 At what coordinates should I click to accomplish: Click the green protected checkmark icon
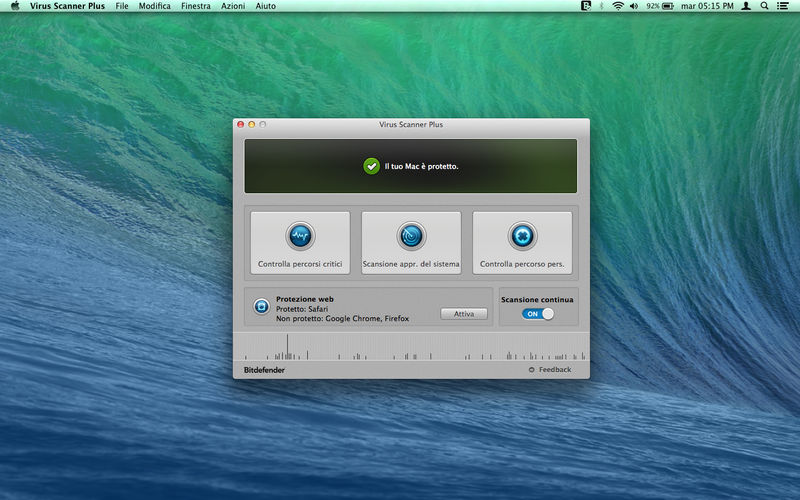click(371, 166)
